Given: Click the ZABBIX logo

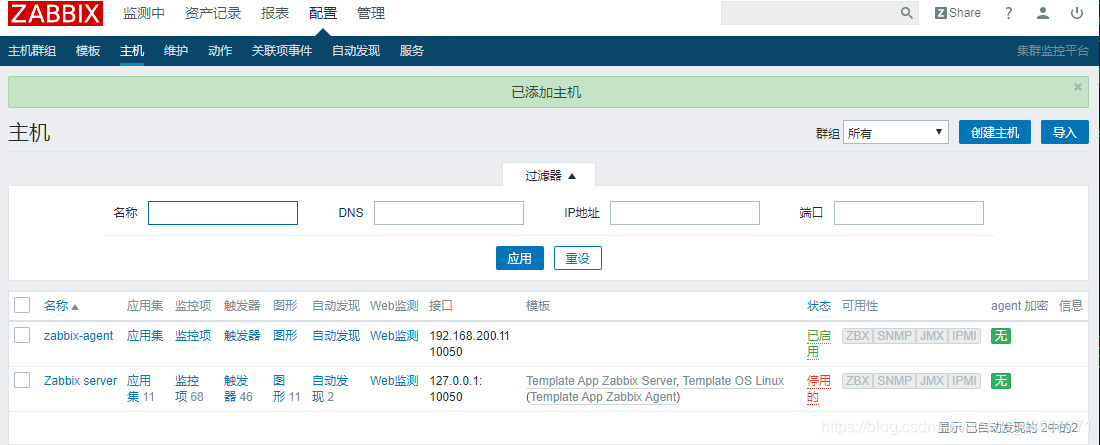Looking at the screenshot, I should [55, 13].
